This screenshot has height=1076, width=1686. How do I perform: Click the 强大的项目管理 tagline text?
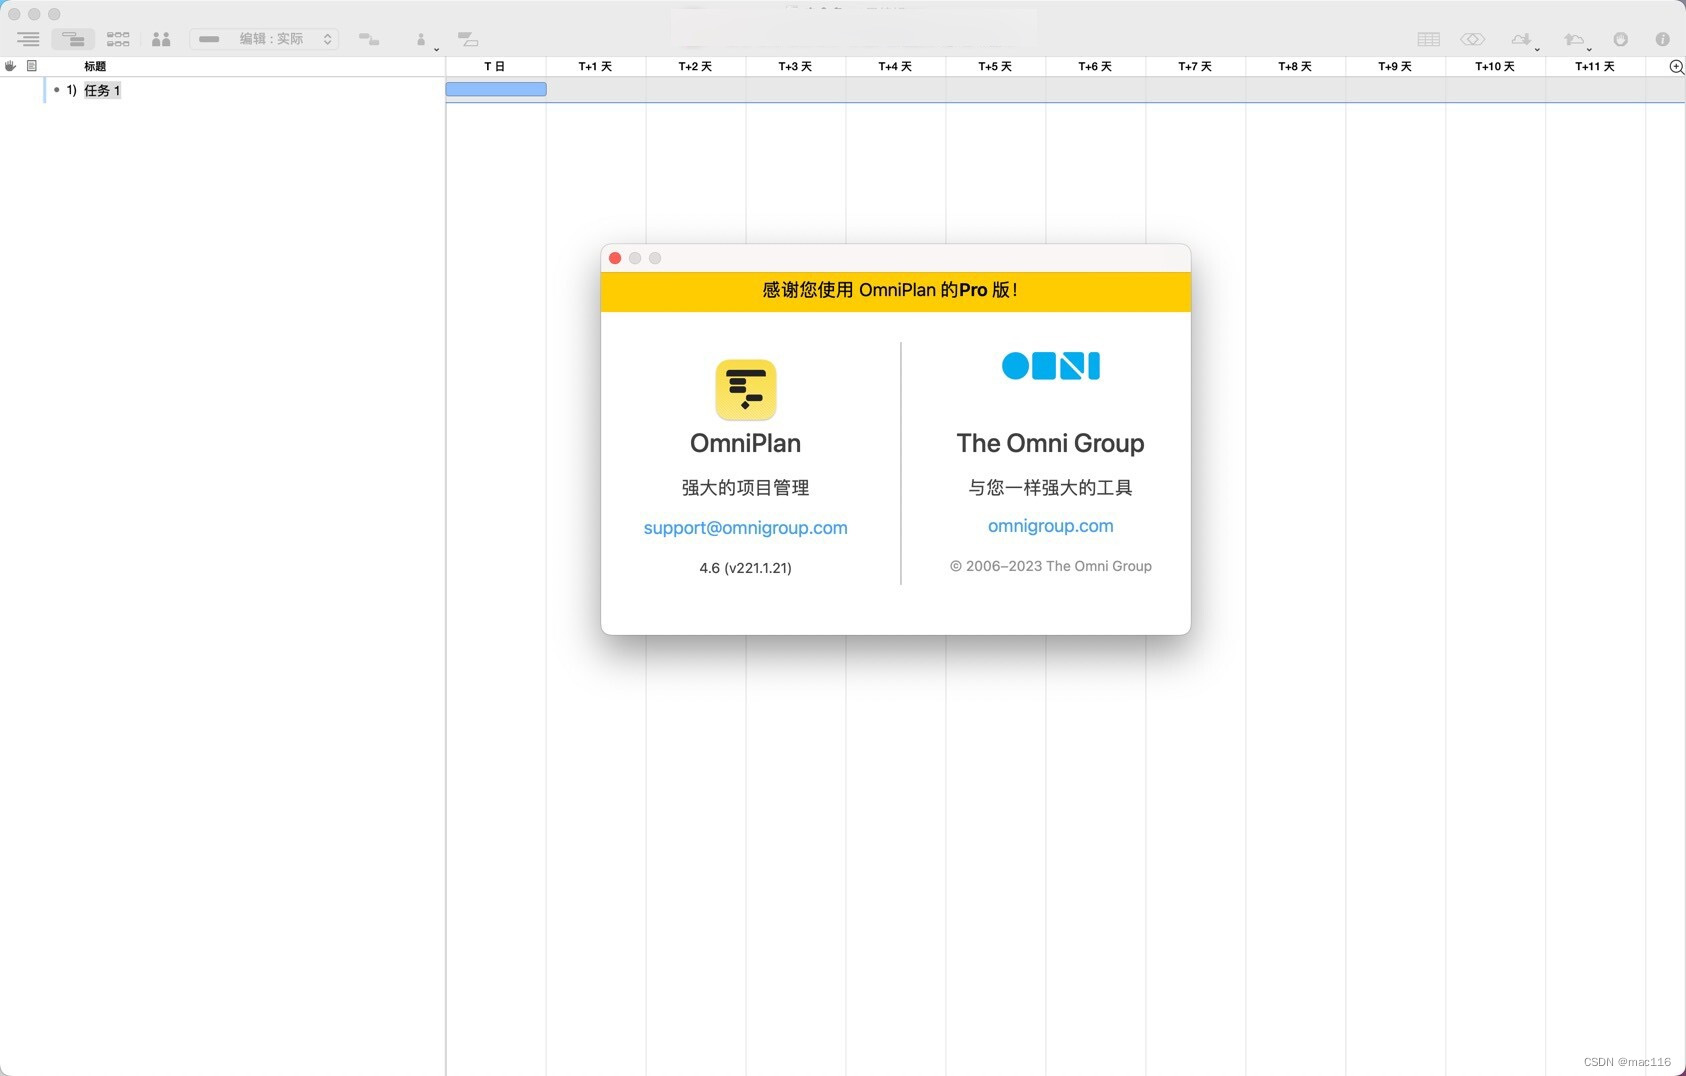pos(745,488)
